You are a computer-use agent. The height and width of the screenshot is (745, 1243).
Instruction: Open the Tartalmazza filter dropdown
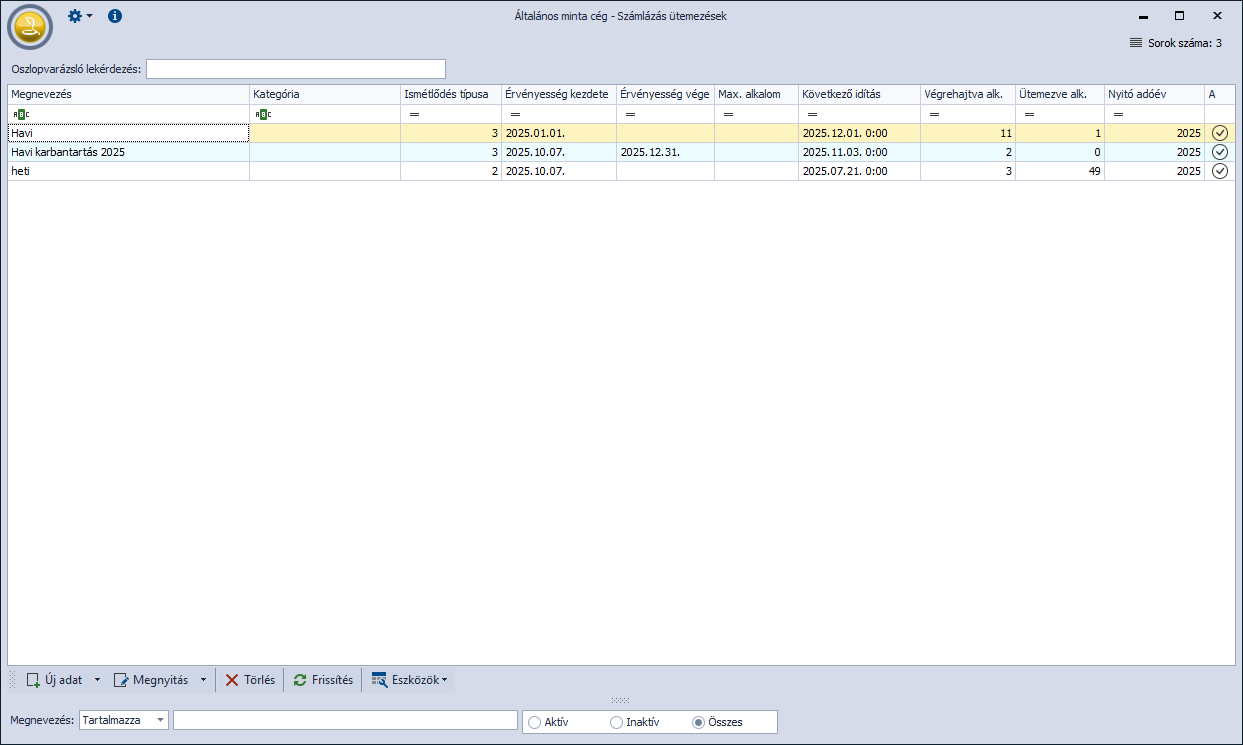160,721
